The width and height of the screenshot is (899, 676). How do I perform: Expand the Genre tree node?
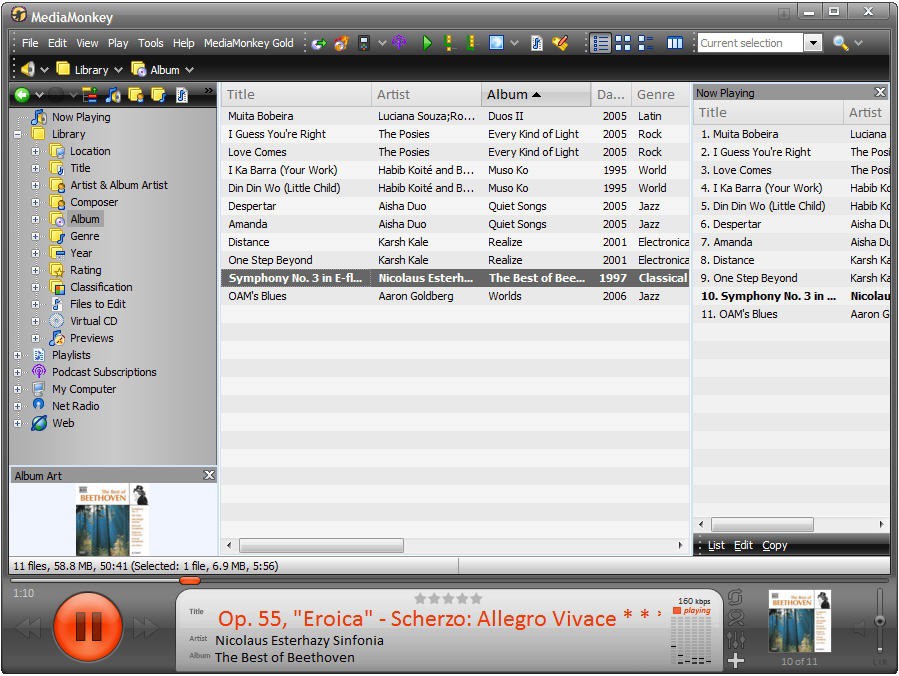36,236
